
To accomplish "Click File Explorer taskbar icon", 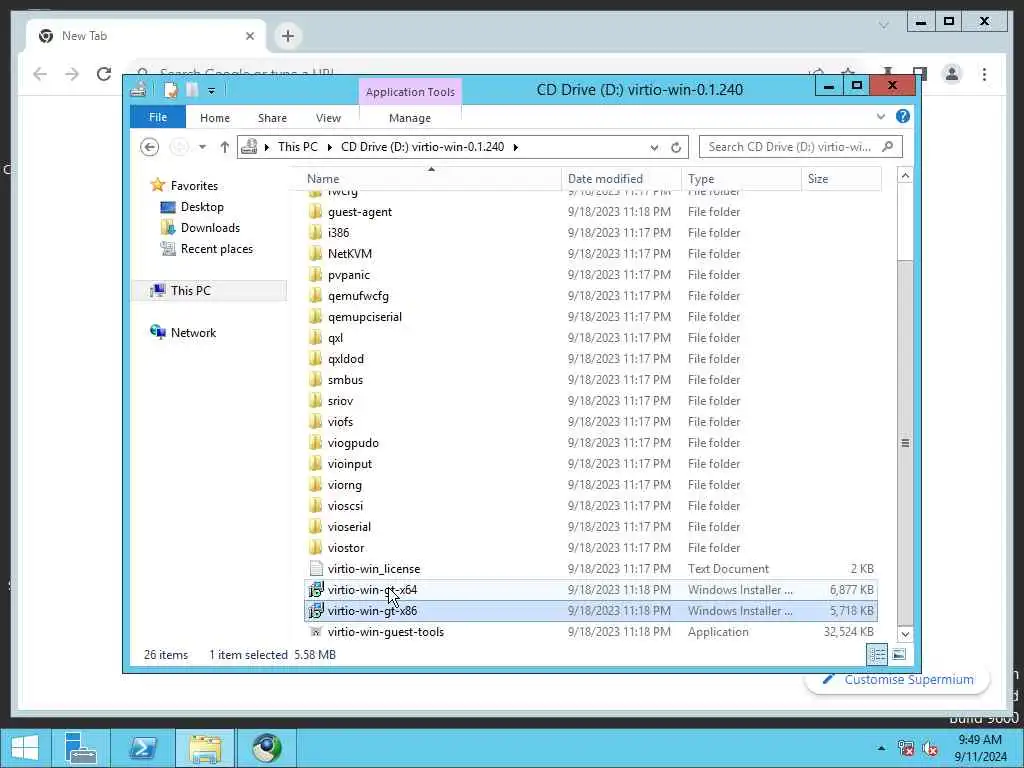I will (205, 747).
